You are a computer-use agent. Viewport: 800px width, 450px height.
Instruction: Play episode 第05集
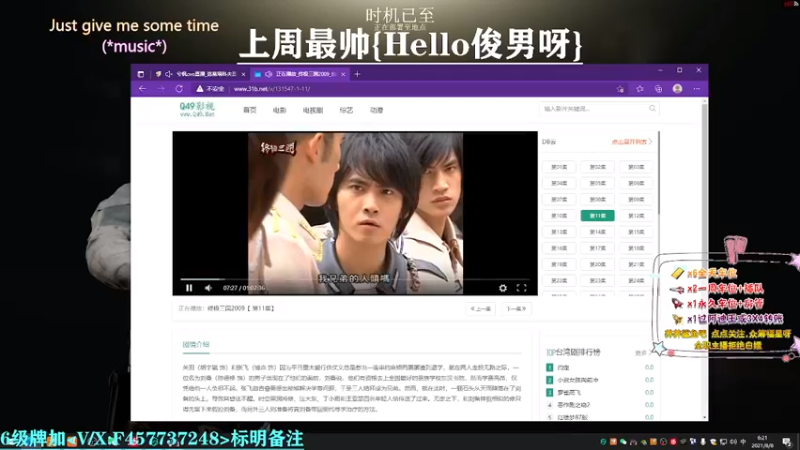[597, 183]
